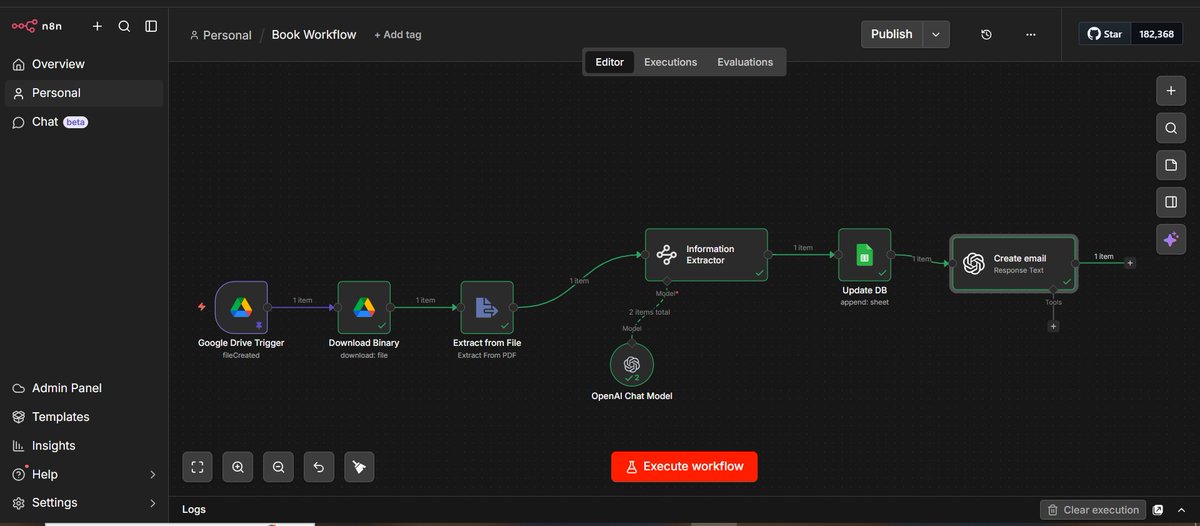
Task: Reset canvas zoom
Action: (x=319, y=466)
